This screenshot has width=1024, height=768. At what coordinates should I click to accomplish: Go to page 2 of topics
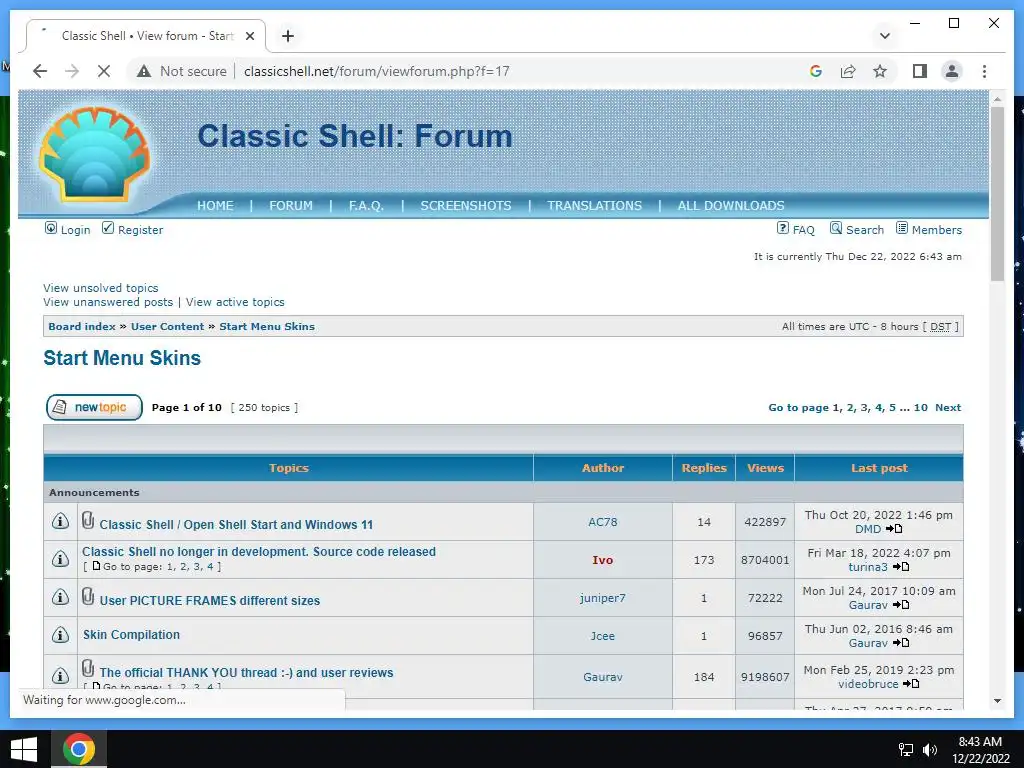tap(850, 408)
